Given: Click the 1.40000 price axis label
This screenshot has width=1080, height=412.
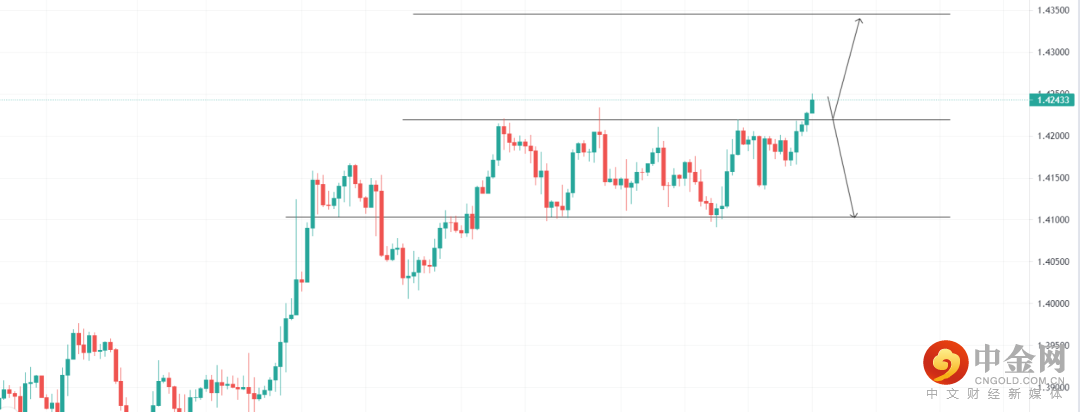Looking at the screenshot, I should point(1052,304).
